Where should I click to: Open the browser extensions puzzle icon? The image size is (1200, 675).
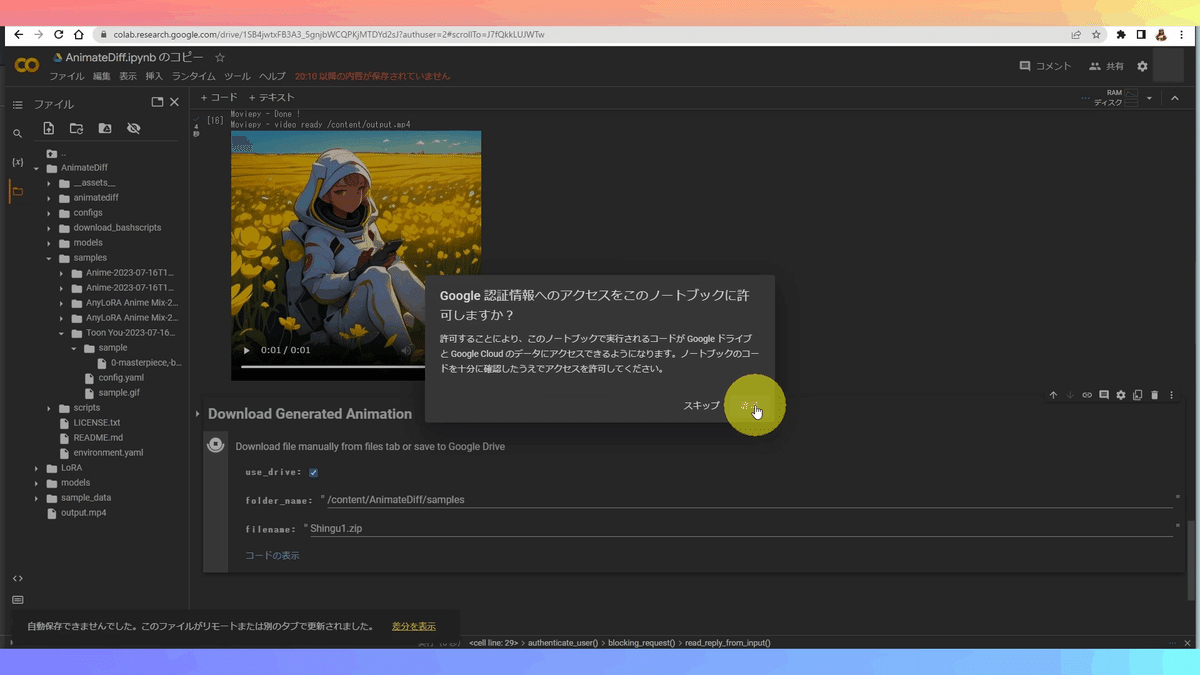point(1121,34)
